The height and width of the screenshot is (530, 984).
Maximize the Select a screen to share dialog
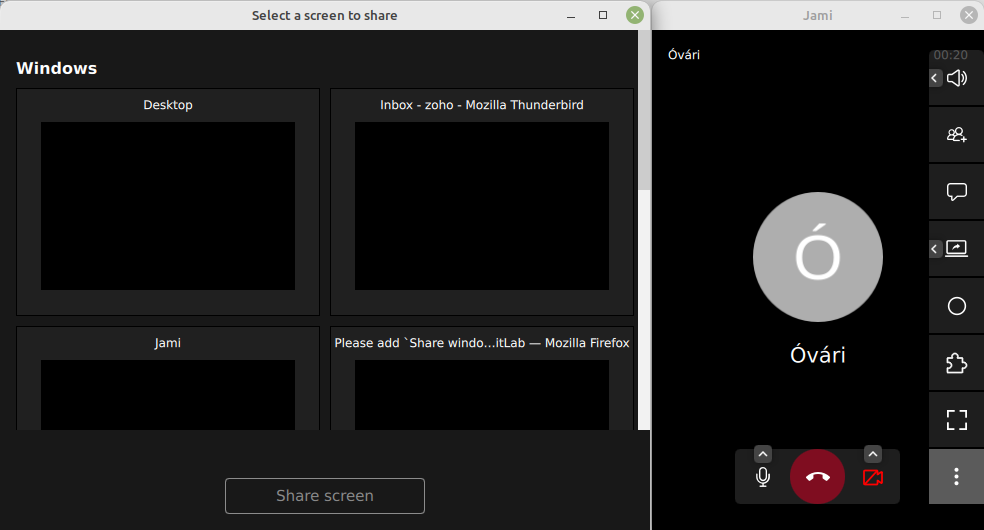pos(603,15)
